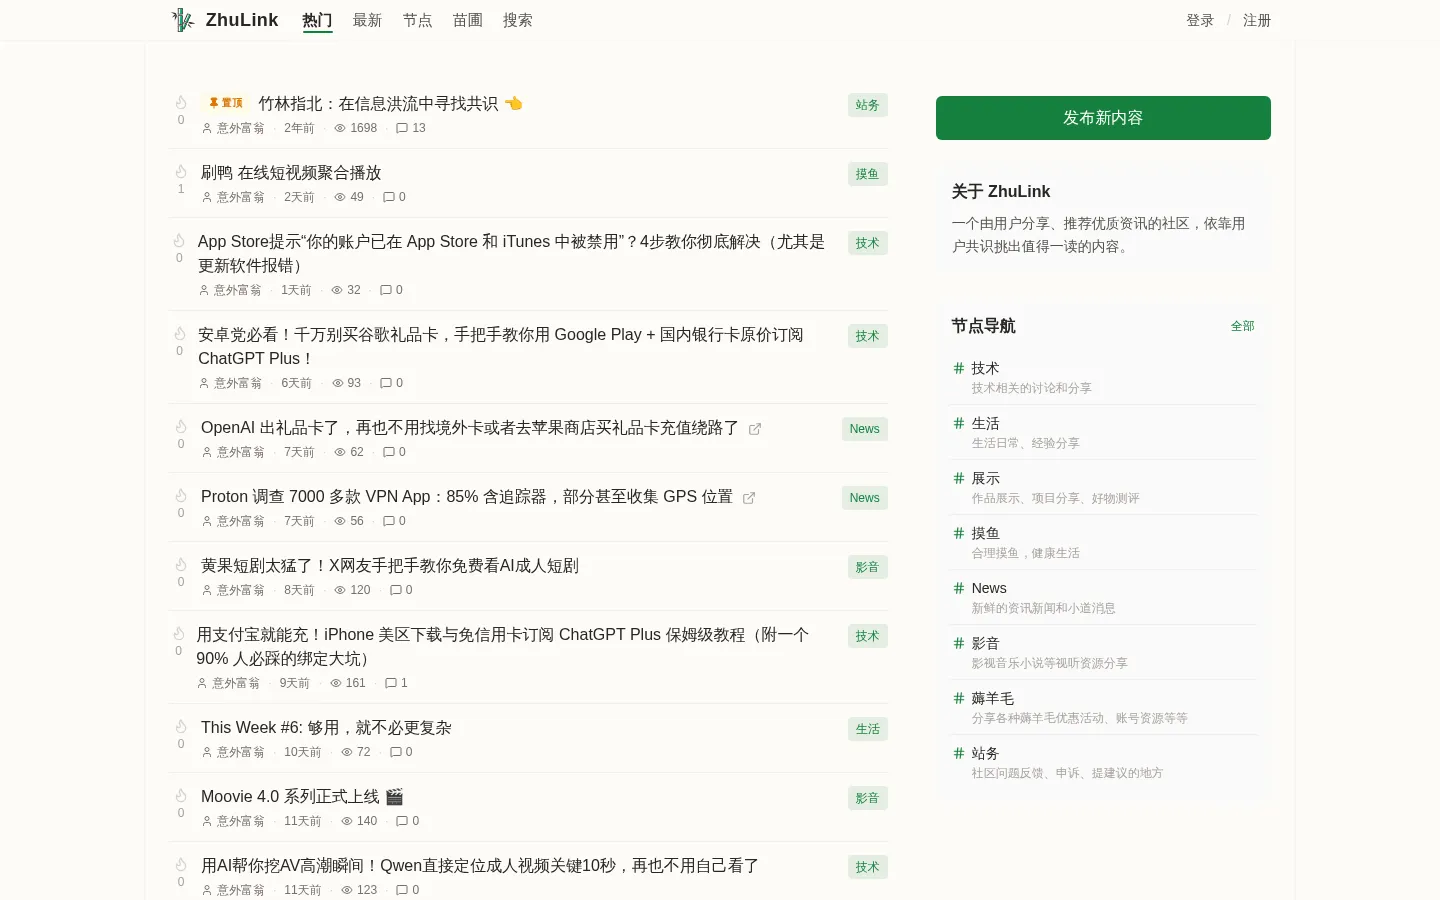The image size is (1440, 900).
Task: Switch to the 热门 tab
Action: coord(318,20)
